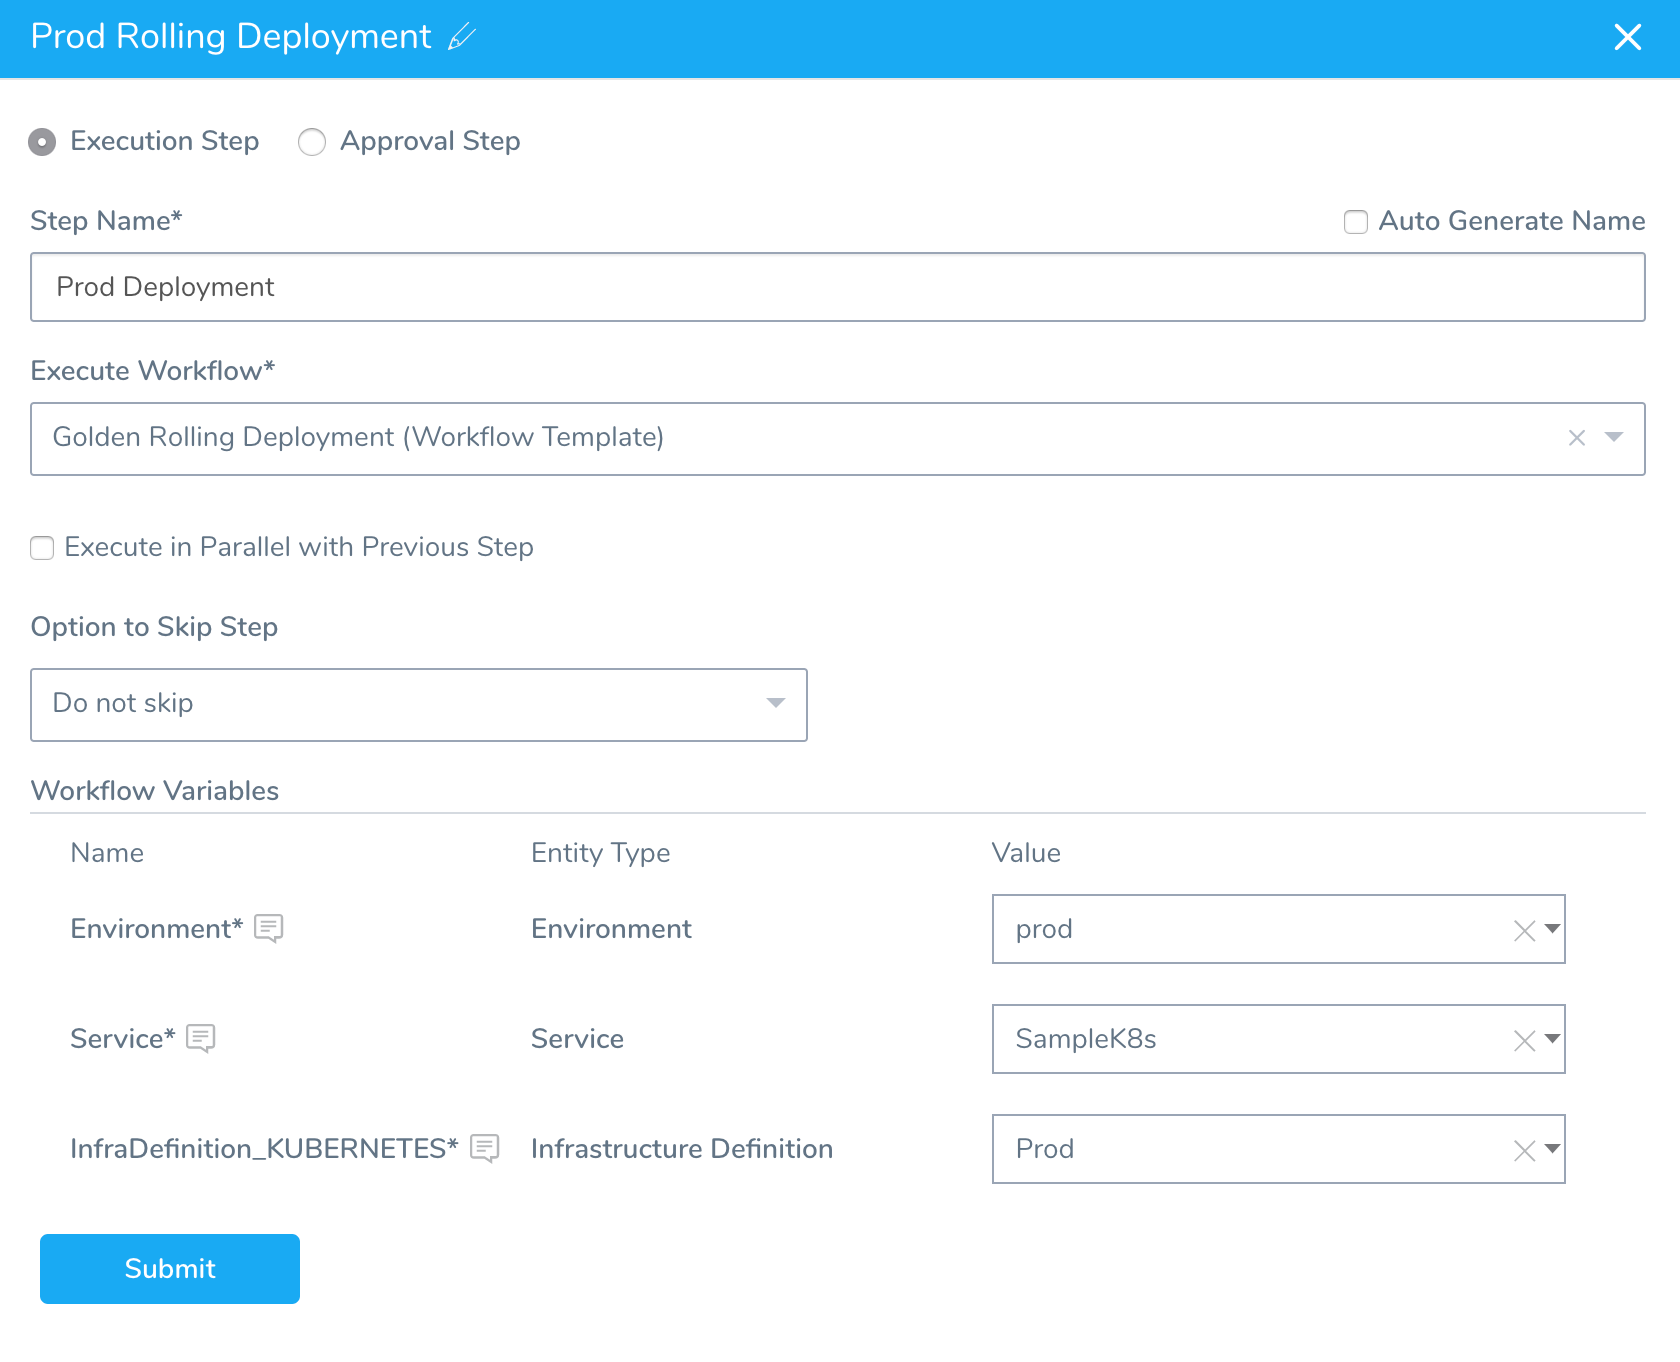Open the InfraDefinition_KUBERNETES comment icon
Viewport: 1680px width, 1362px height.
click(485, 1148)
